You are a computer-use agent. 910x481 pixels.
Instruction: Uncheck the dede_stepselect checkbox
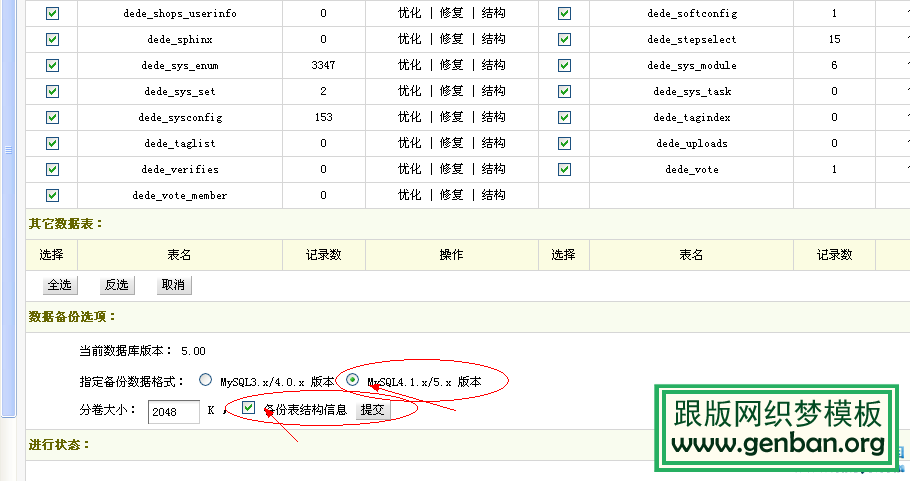(564, 39)
